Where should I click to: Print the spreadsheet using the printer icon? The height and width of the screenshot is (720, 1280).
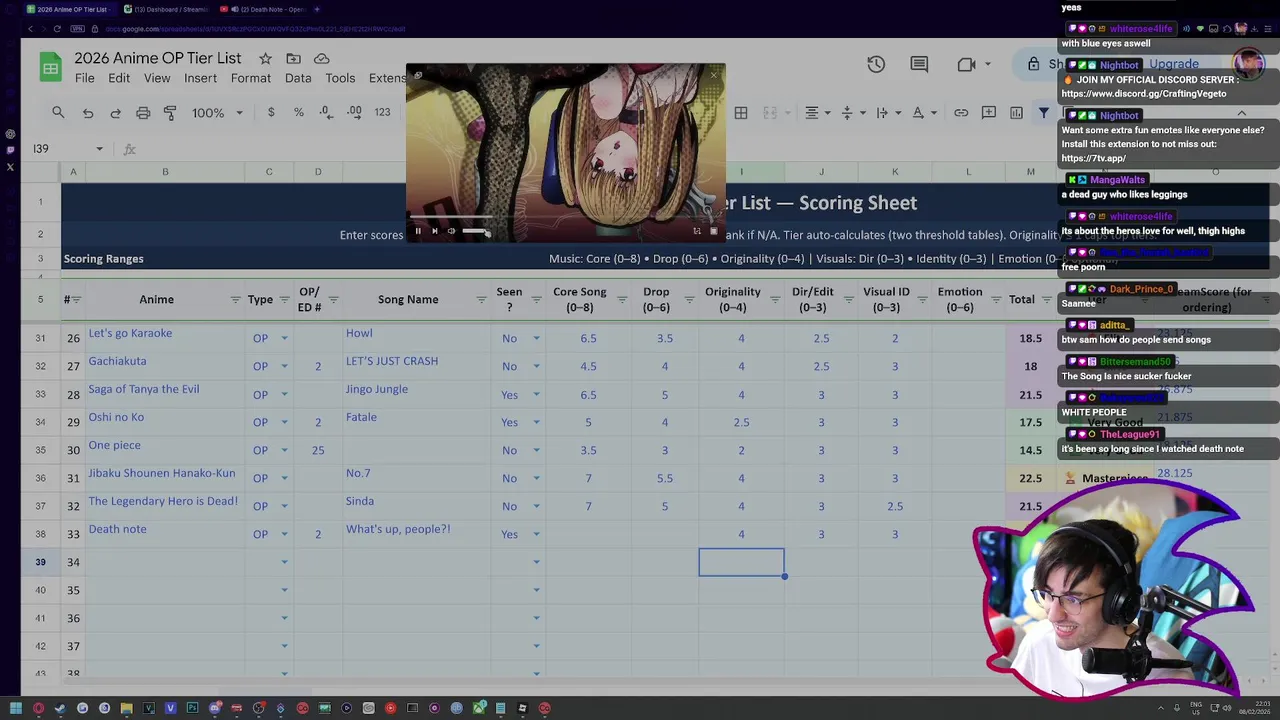coord(143,113)
